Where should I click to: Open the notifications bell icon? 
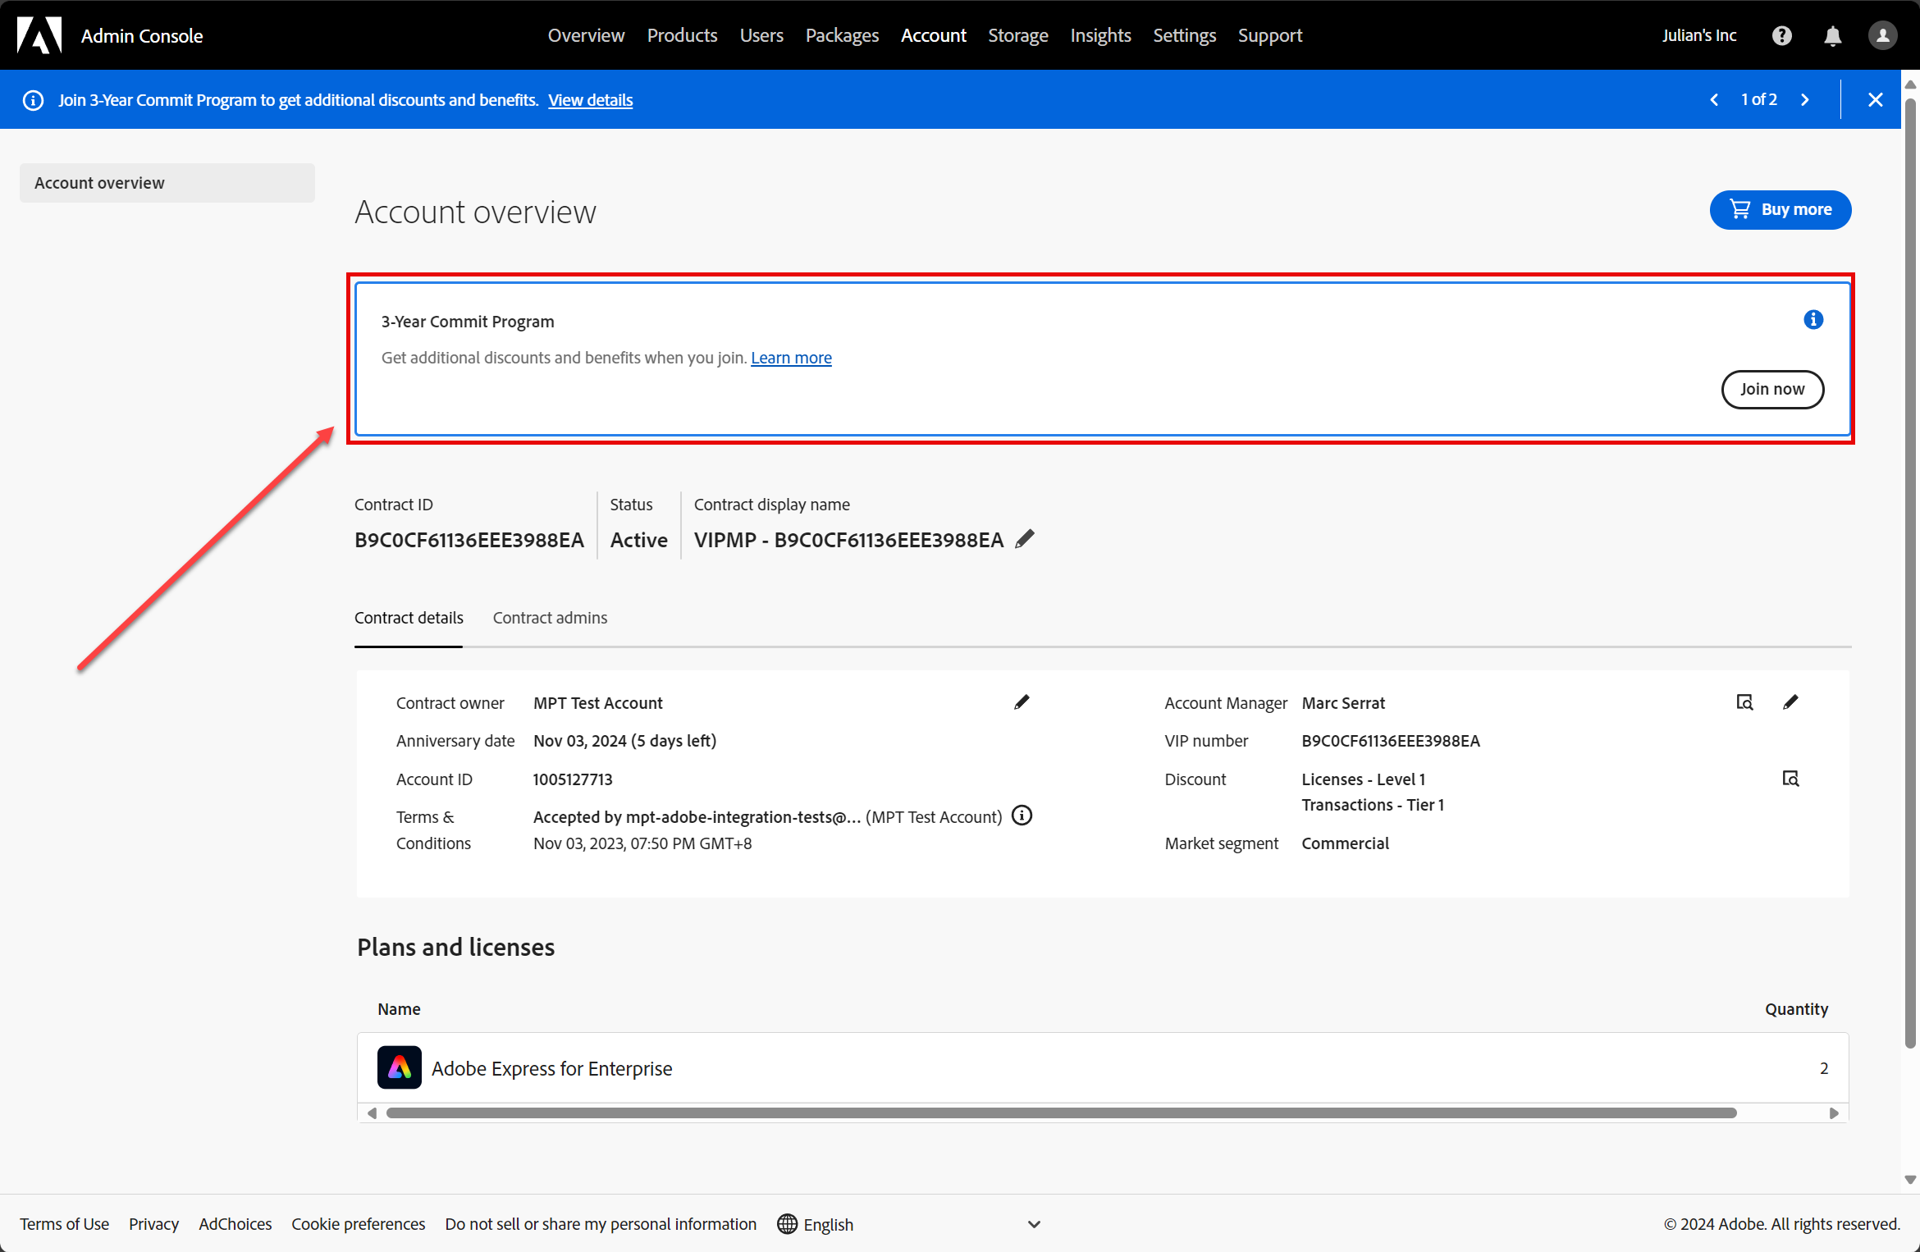click(1832, 36)
